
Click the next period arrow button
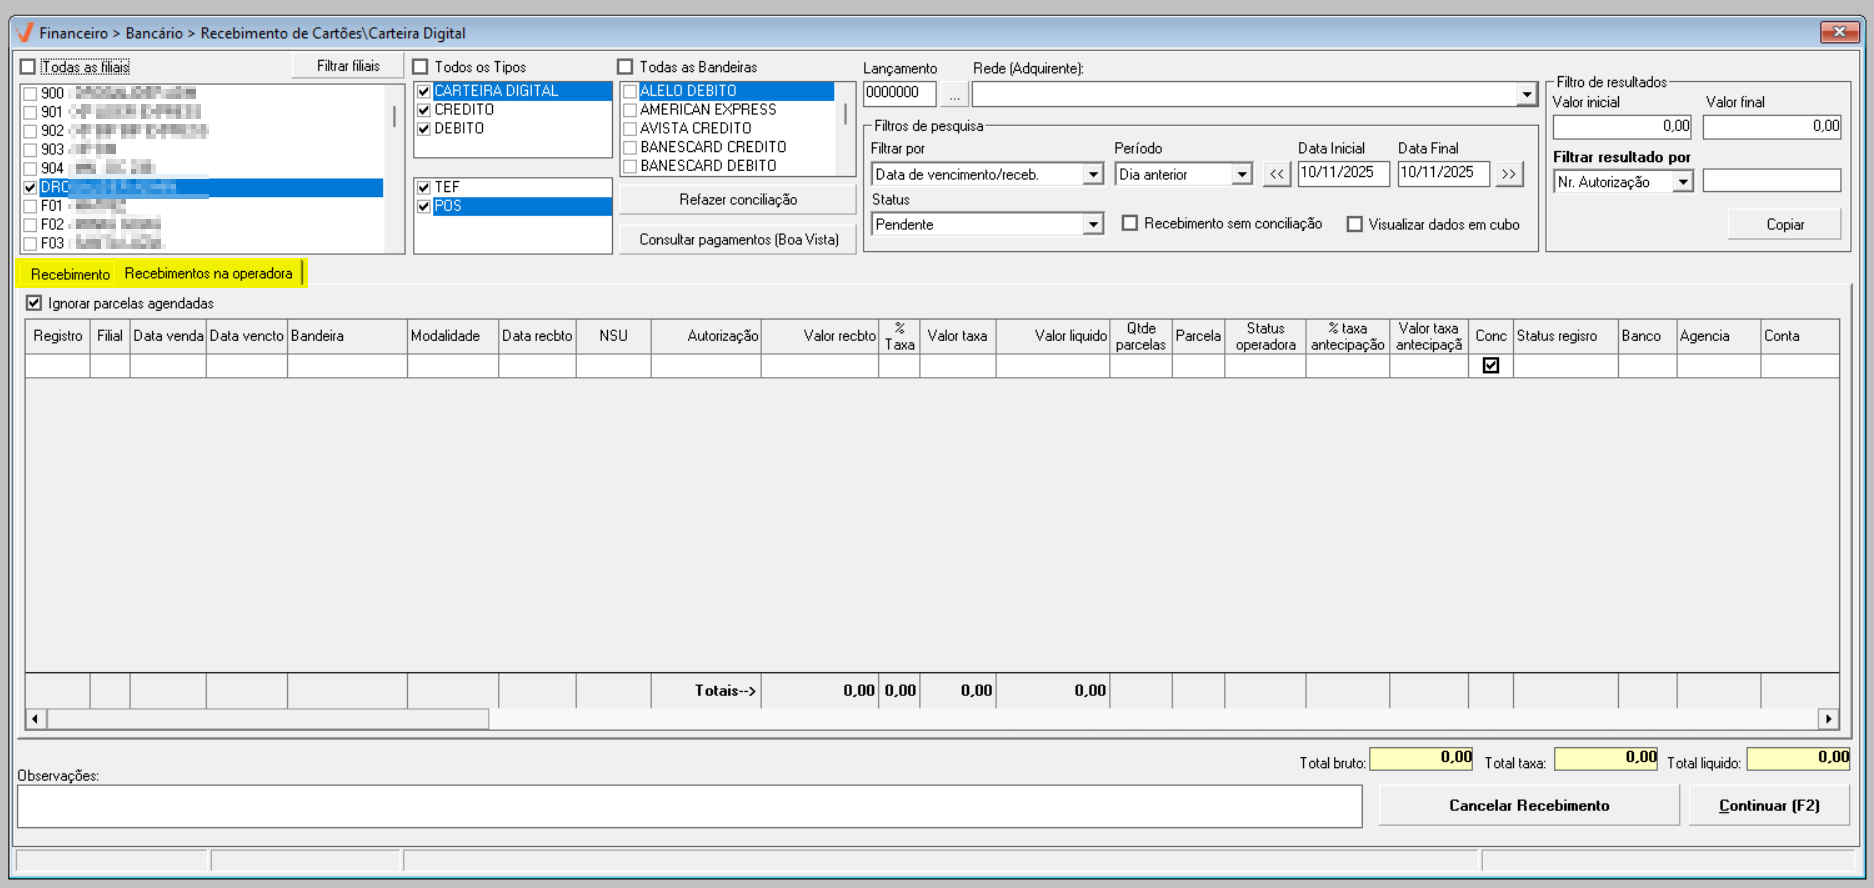(x=1508, y=174)
